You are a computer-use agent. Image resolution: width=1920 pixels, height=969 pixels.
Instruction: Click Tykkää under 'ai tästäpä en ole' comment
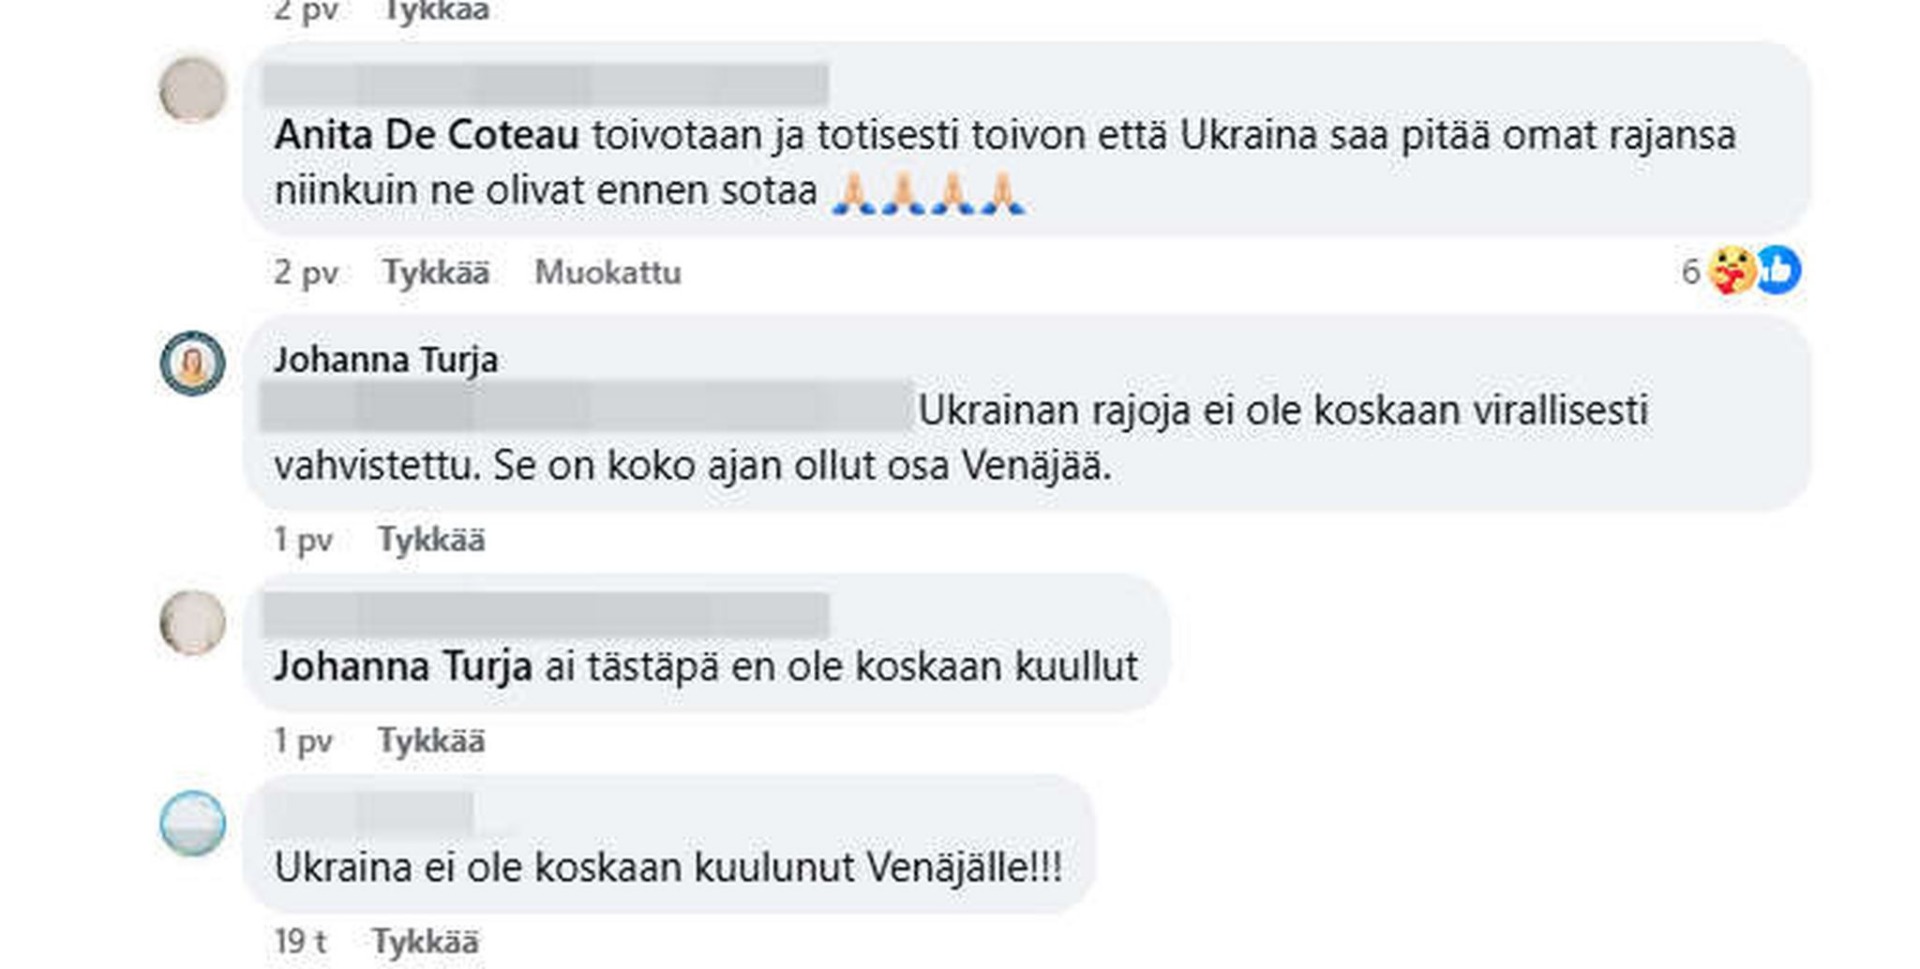click(x=431, y=741)
